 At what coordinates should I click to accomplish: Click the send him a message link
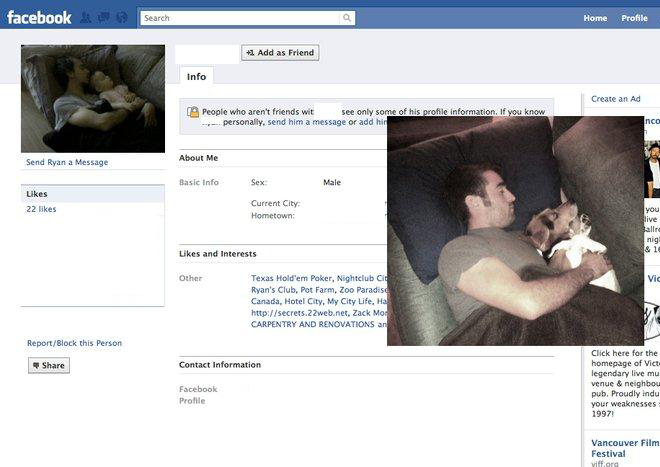pyautogui.click(x=307, y=122)
